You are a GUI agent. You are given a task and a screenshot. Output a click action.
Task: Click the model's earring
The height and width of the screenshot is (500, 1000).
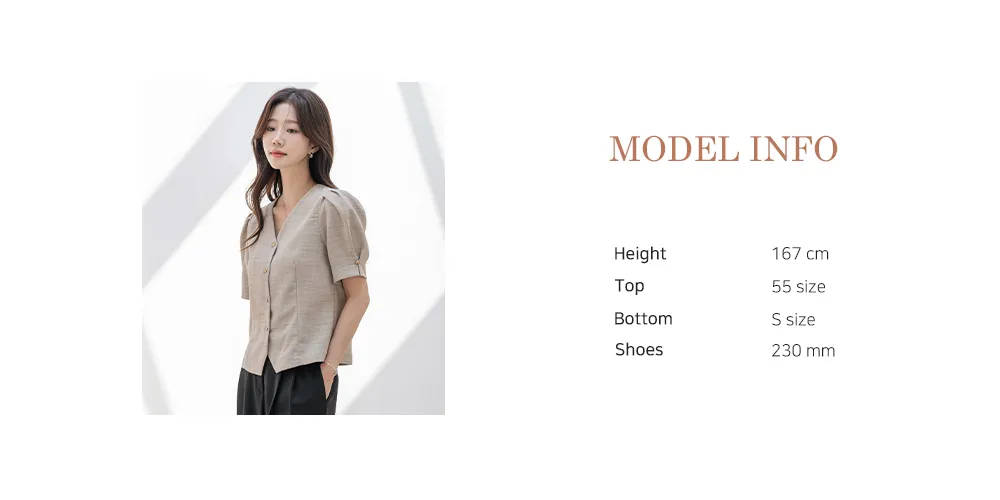(311, 153)
